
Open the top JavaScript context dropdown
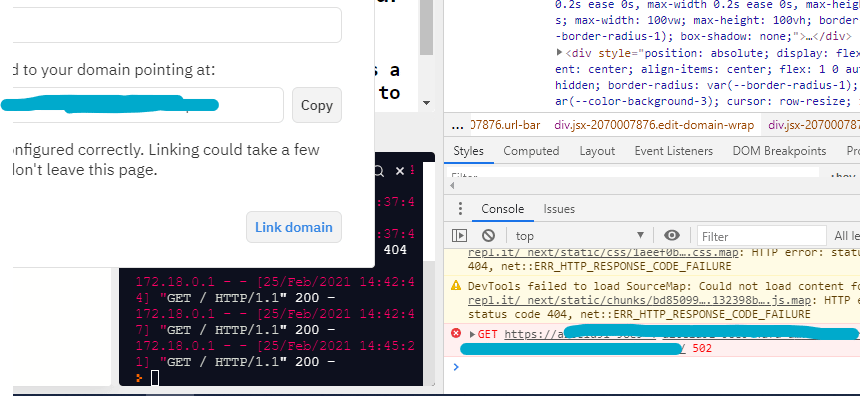(x=579, y=236)
